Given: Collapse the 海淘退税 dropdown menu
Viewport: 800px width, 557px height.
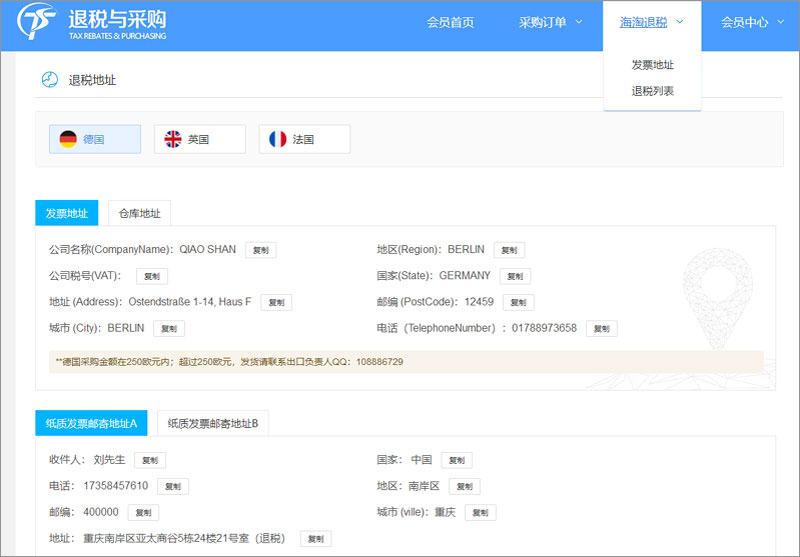Looking at the screenshot, I should [x=651, y=23].
